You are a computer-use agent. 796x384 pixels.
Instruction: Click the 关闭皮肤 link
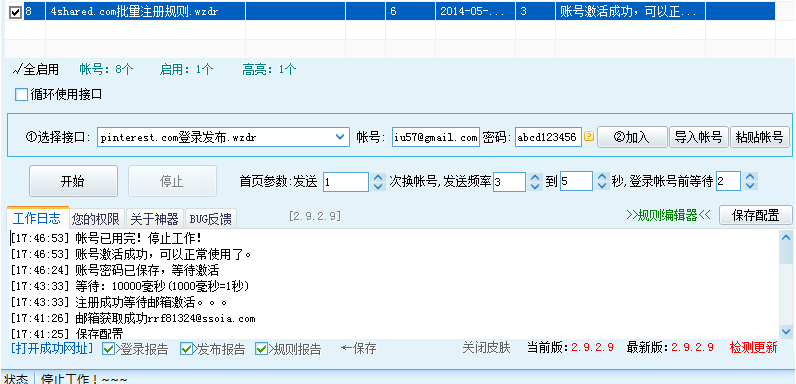click(x=486, y=348)
